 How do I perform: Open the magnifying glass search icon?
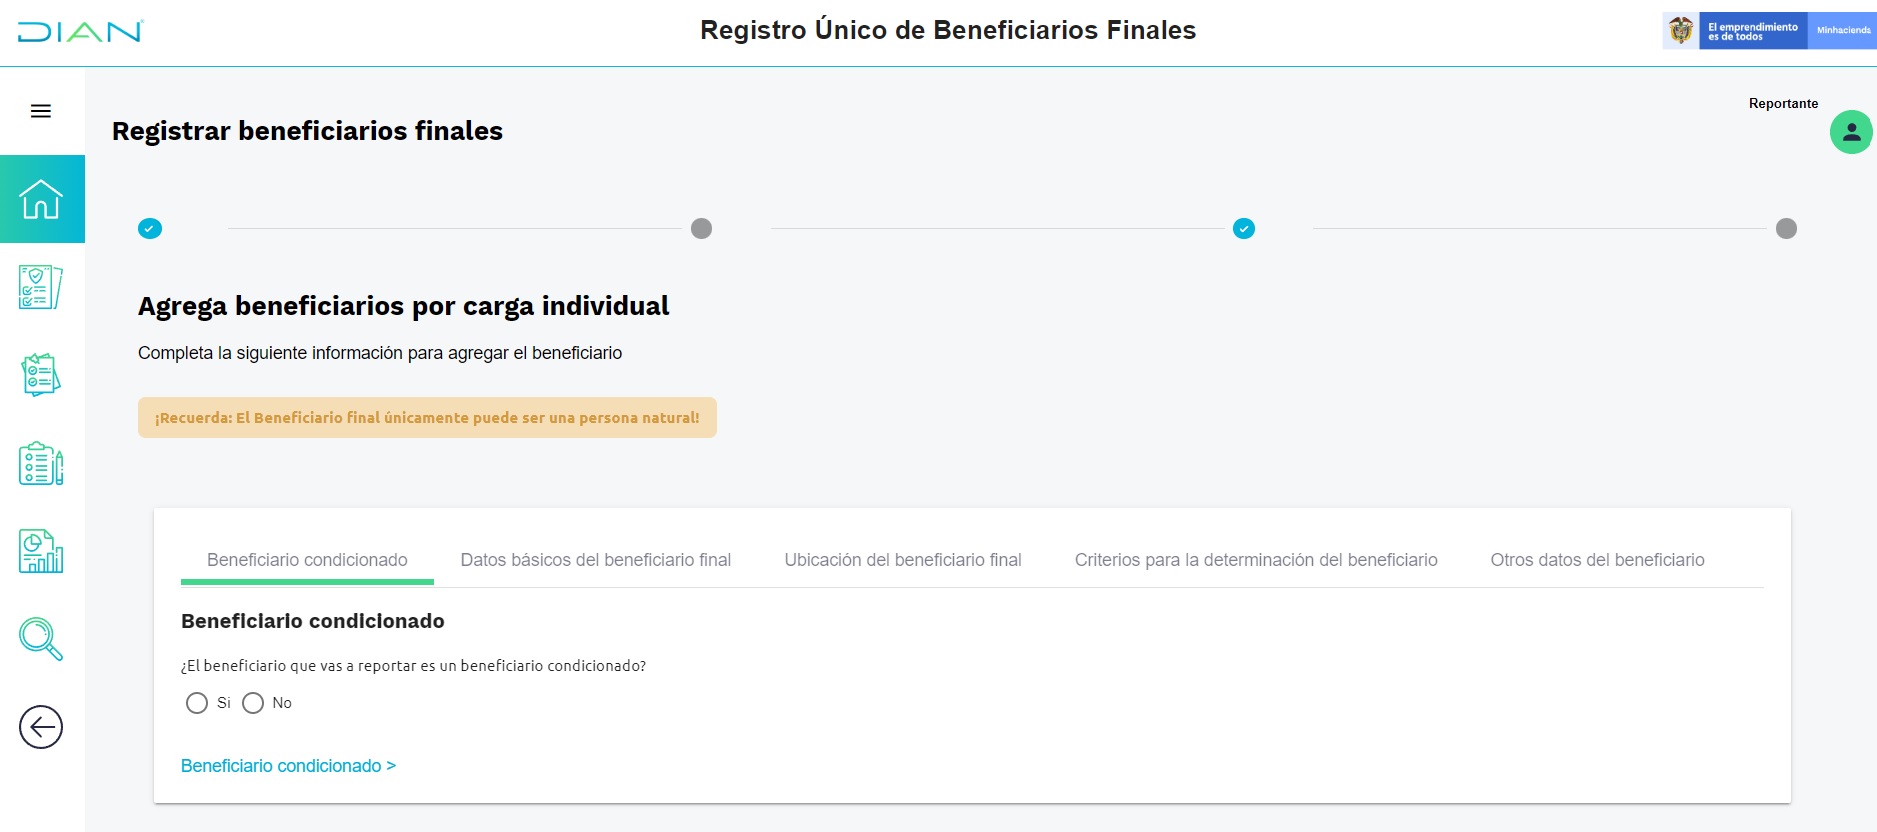41,639
